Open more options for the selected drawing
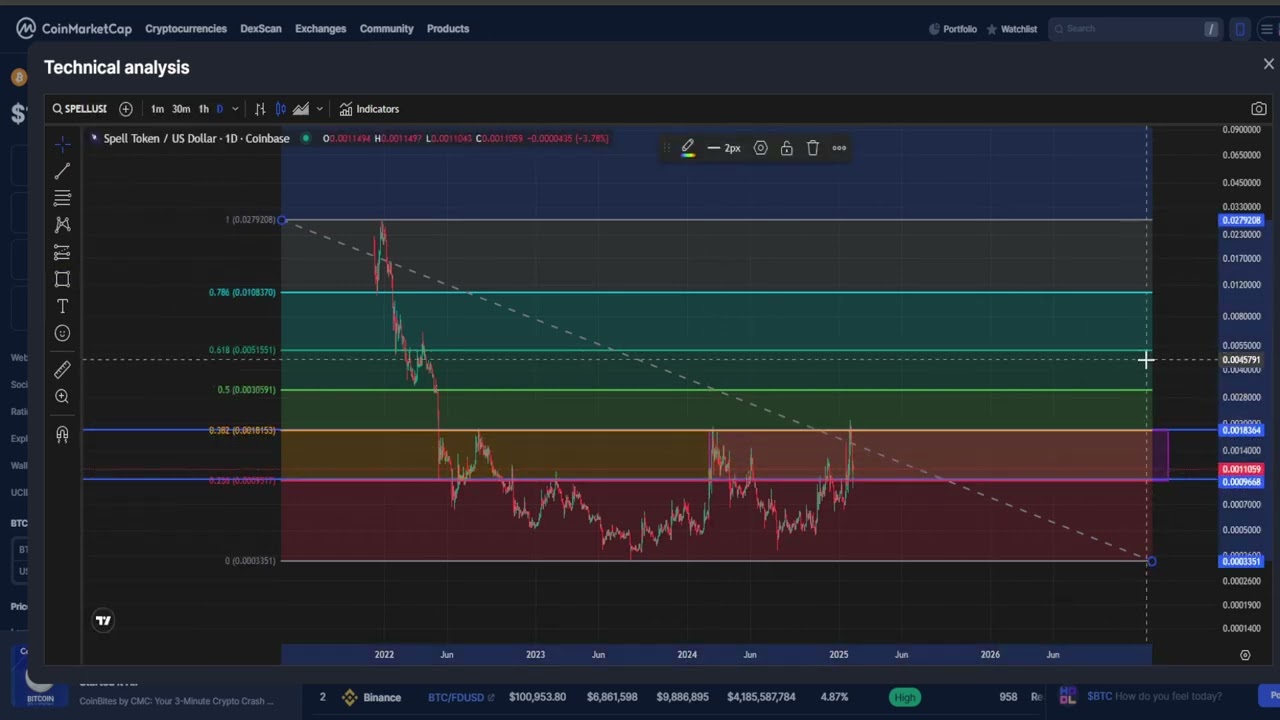The width and height of the screenshot is (1280, 720). [x=839, y=148]
